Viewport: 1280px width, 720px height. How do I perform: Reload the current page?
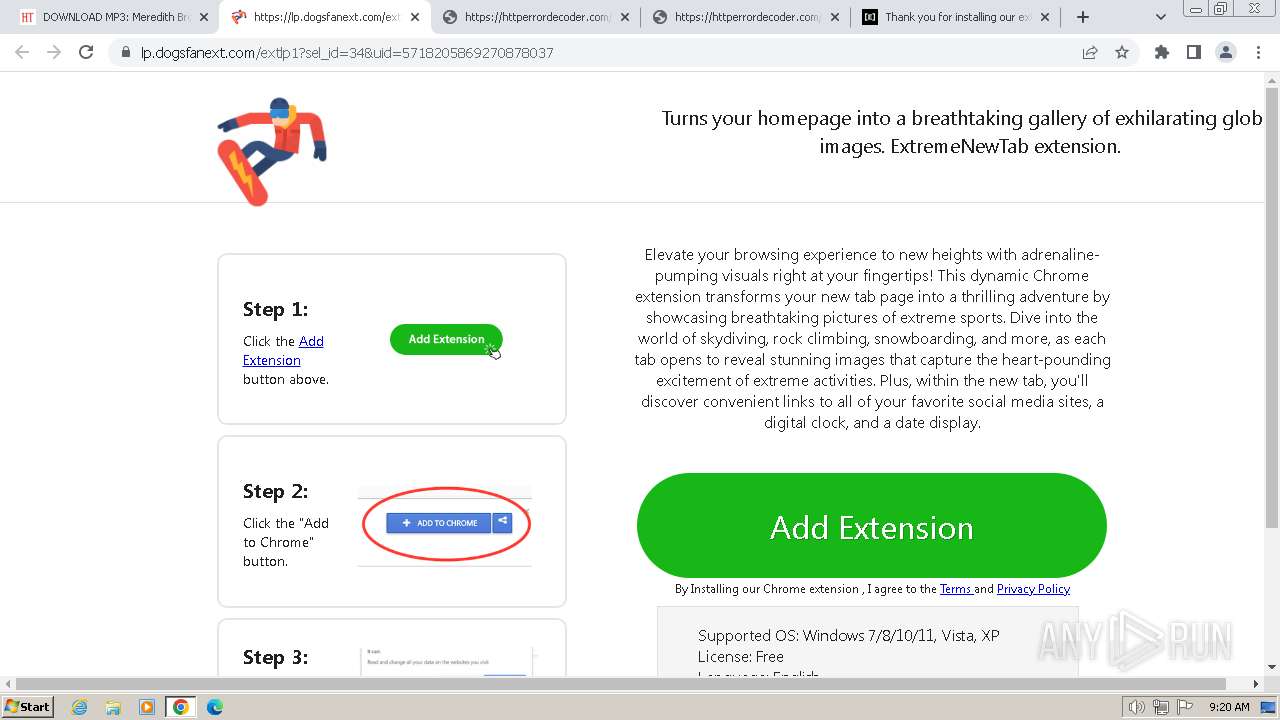[86, 53]
